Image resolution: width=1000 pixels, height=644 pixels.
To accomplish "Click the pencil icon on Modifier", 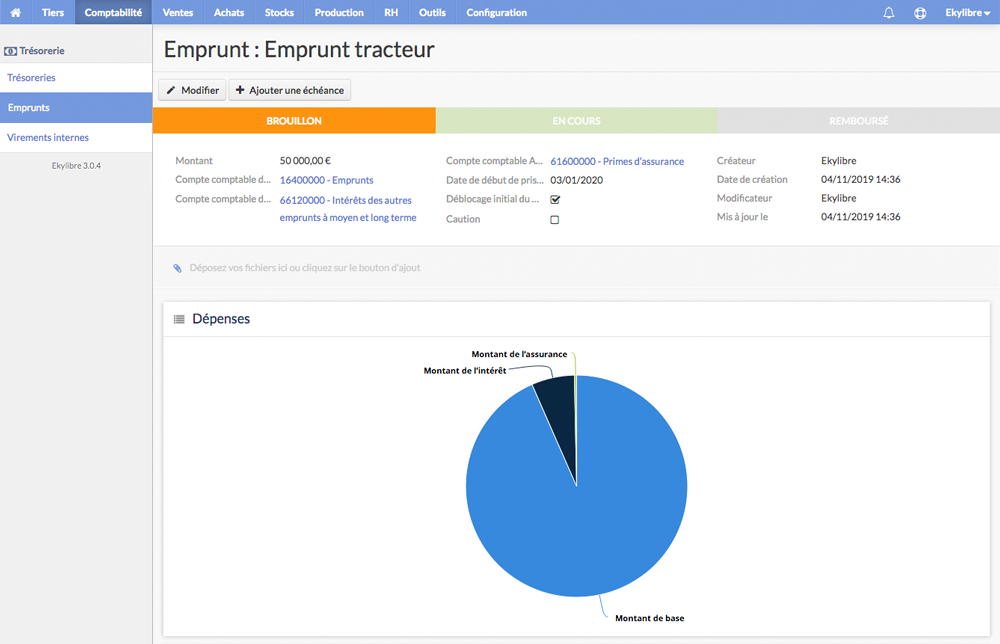I will 171,91.
